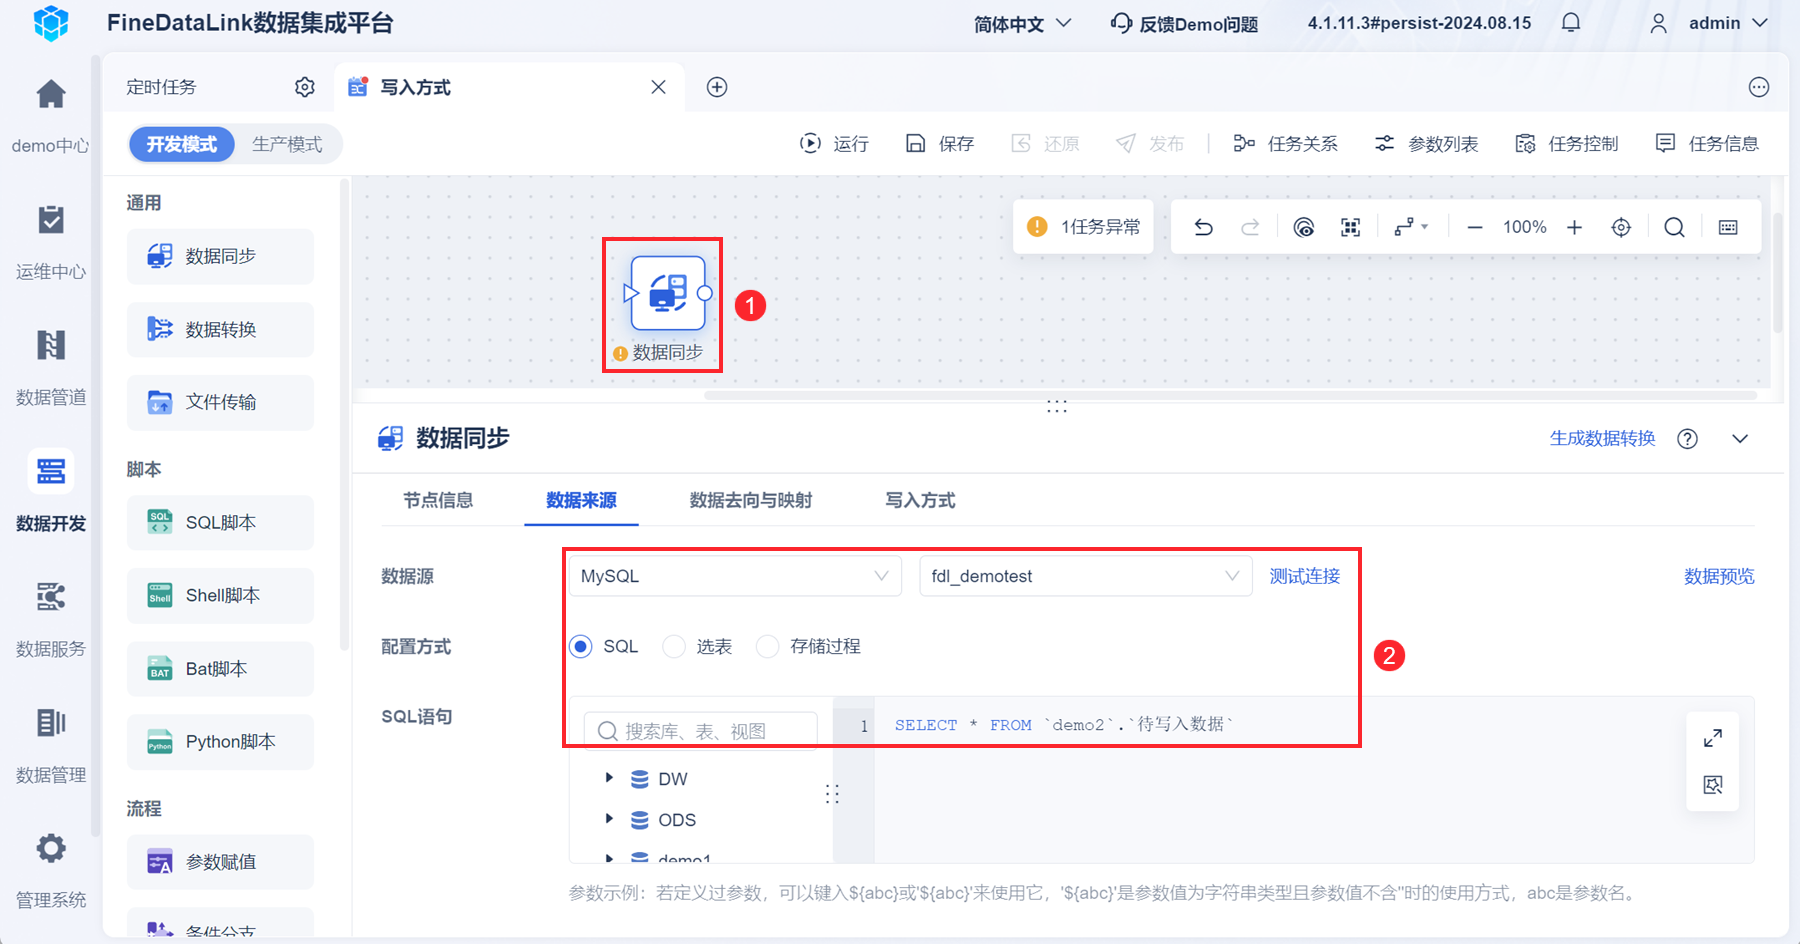Close the 写入方式 task tab
1800x944 pixels.
[658, 87]
